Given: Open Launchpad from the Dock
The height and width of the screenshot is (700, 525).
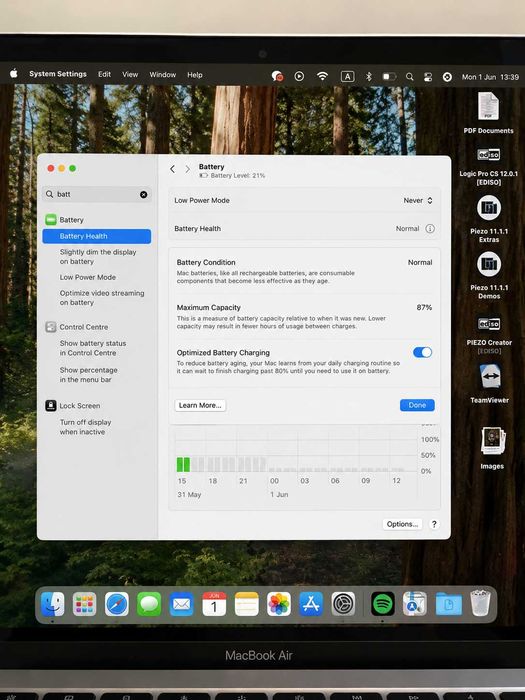Looking at the screenshot, I should coord(84,604).
